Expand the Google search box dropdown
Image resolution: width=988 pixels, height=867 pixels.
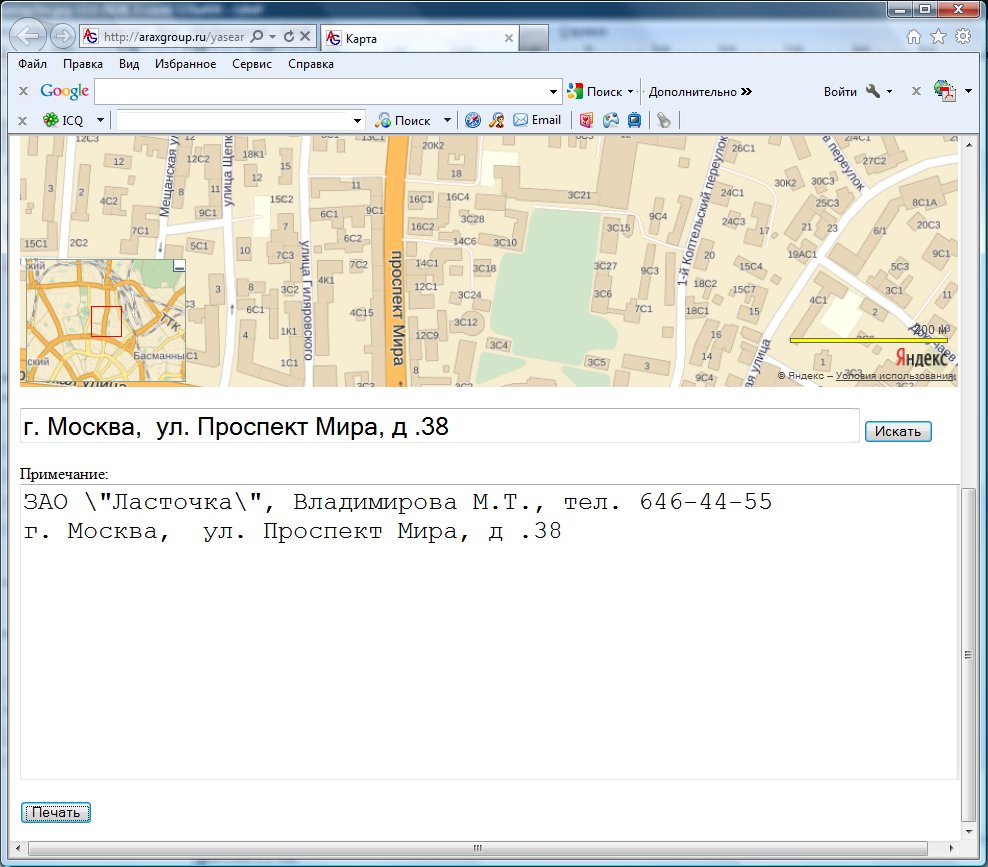click(555, 92)
